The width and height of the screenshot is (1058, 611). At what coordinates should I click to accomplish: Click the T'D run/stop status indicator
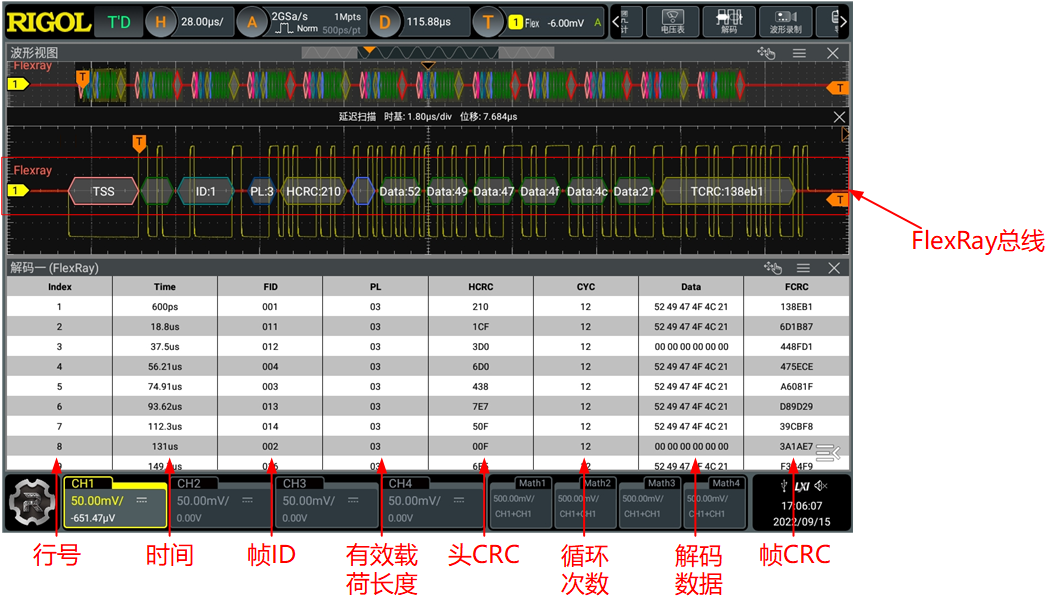(x=119, y=22)
